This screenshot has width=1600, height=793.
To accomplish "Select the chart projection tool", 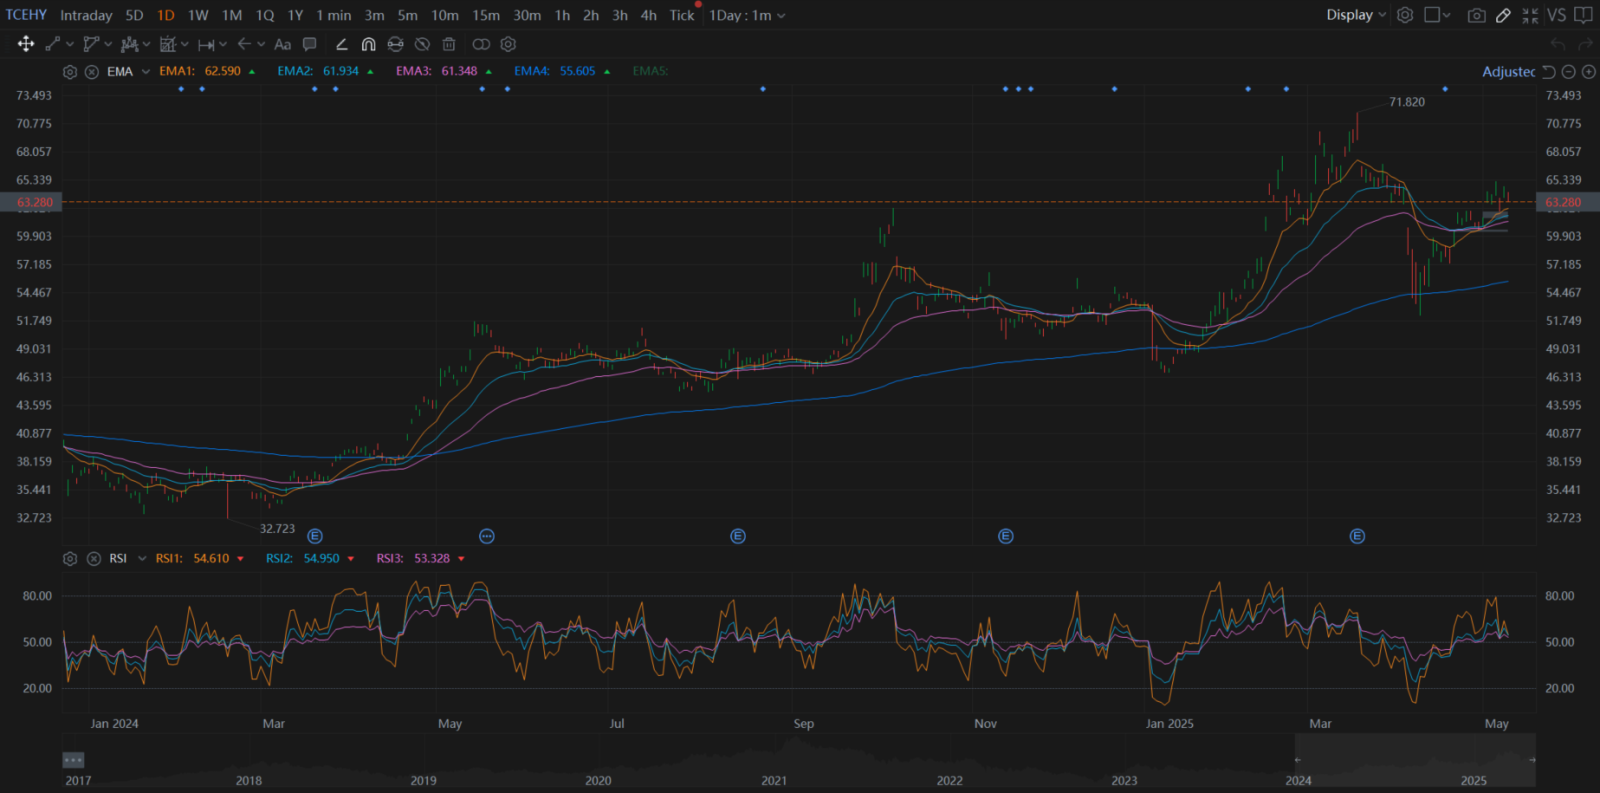I will point(168,44).
